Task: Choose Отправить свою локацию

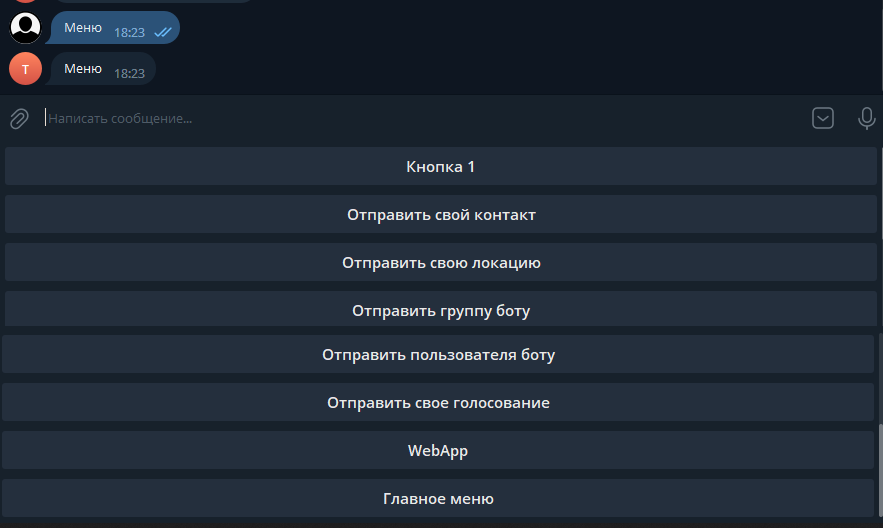Action: [441, 262]
